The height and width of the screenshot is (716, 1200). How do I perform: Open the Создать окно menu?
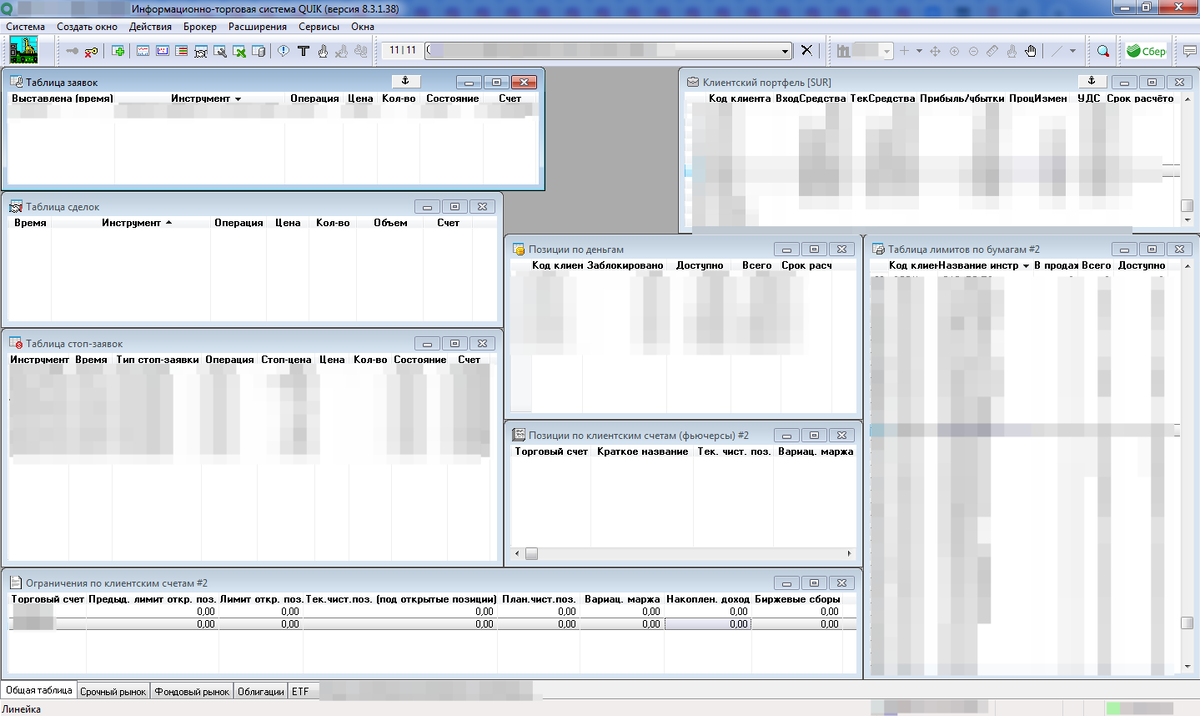click(x=87, y=27)
